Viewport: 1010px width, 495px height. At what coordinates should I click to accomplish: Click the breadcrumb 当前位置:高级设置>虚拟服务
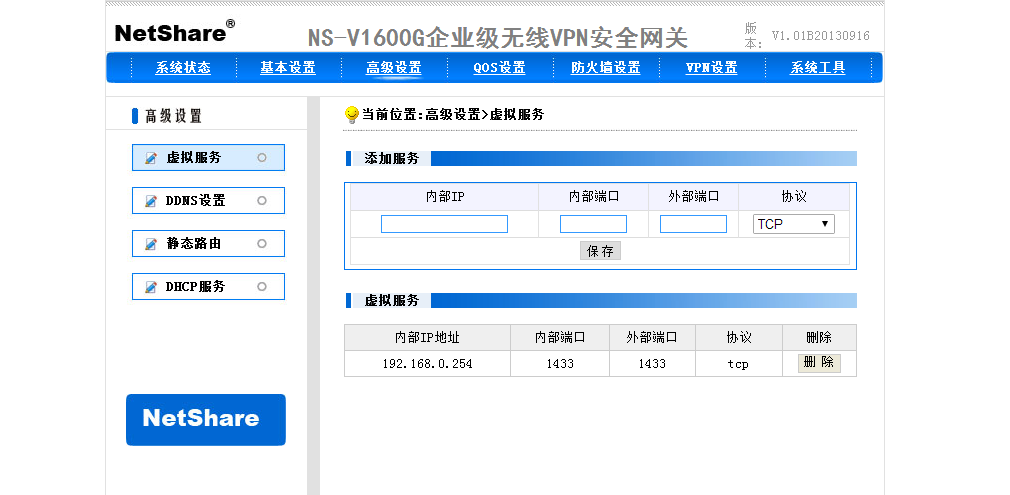tap(453, 115)
